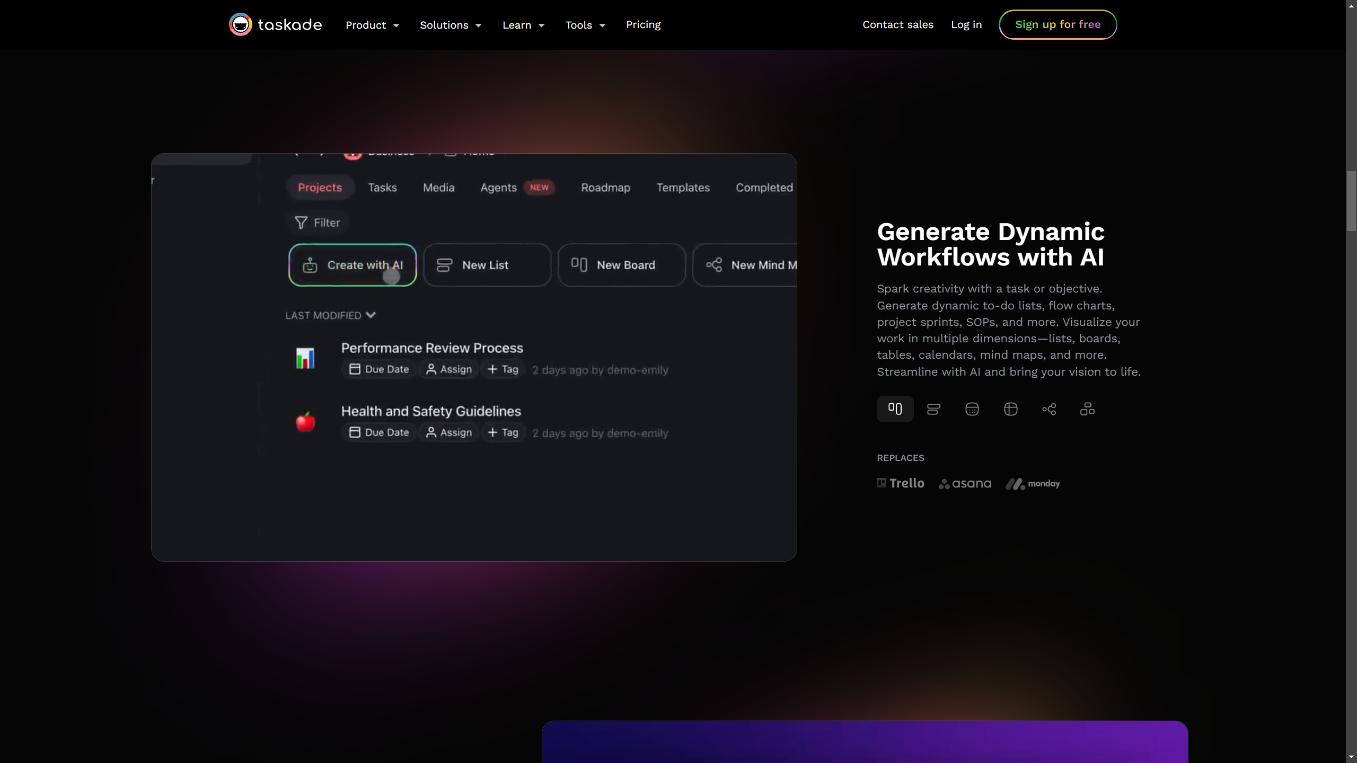Open the Product dropdown menu
The image size is (1357, 763).
(372, 25)
